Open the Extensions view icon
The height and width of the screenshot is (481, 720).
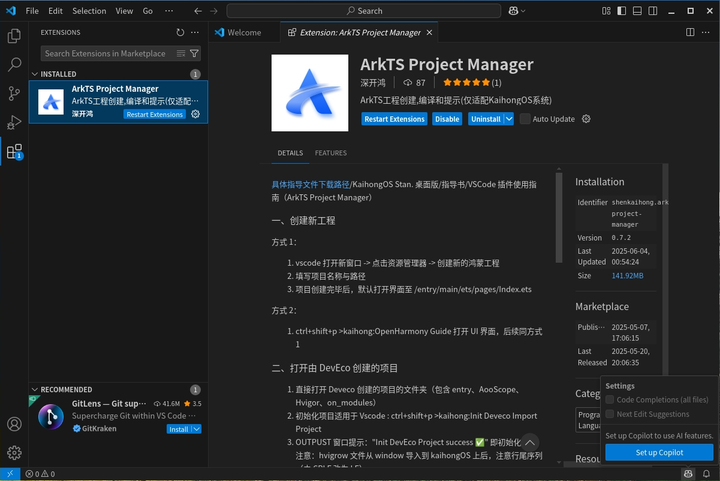click(14, 151)
